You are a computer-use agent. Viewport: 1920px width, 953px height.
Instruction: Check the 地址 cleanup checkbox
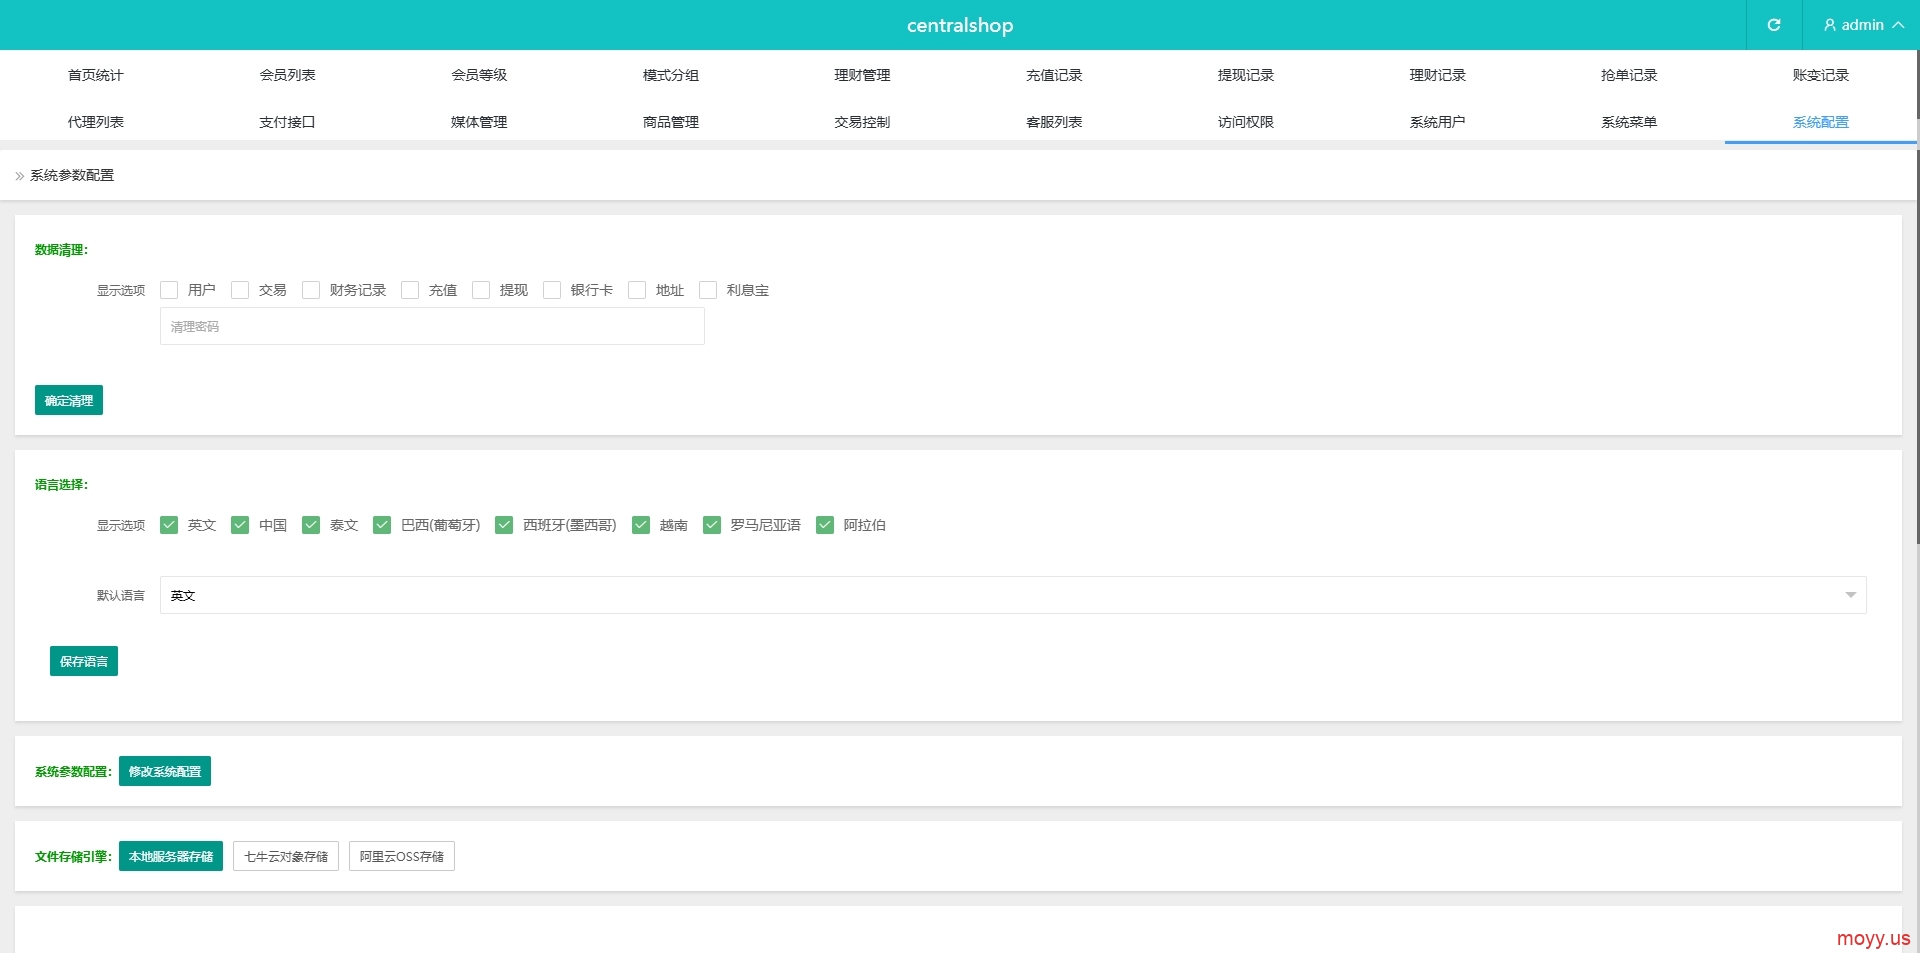pyautogui.click(x=637, y=290)
